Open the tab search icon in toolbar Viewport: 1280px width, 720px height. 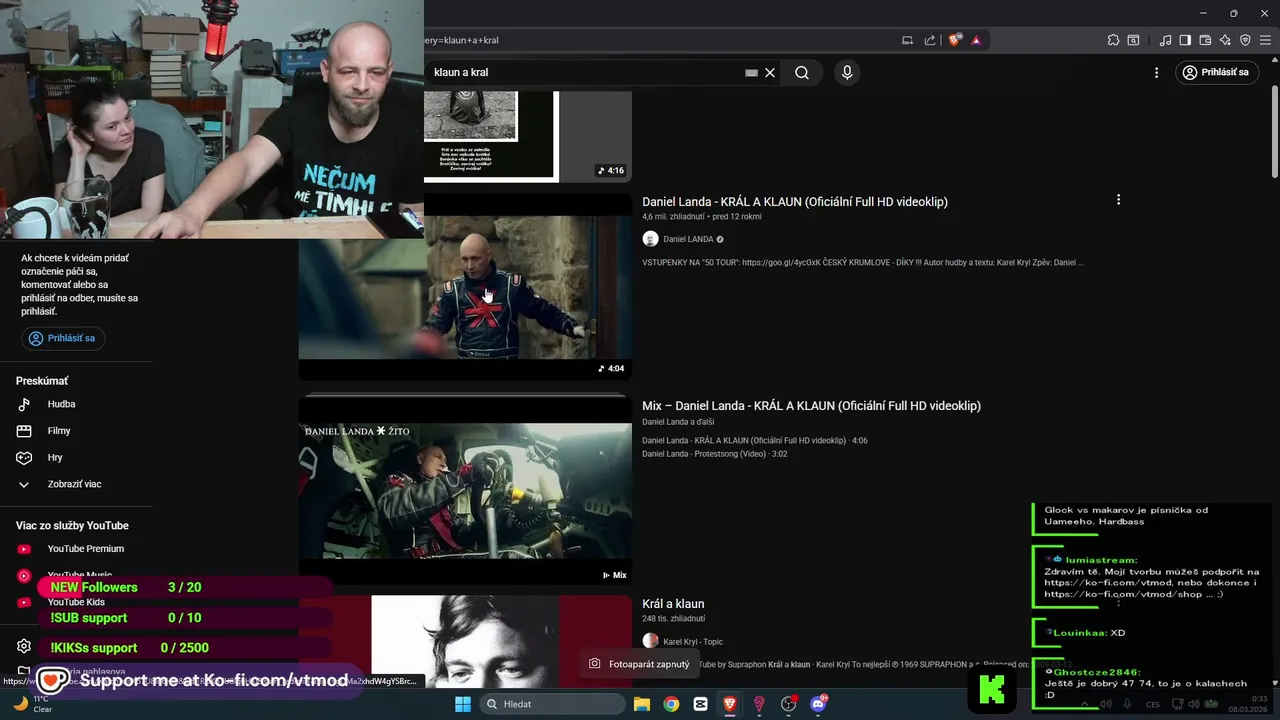tap(1133, 40)
